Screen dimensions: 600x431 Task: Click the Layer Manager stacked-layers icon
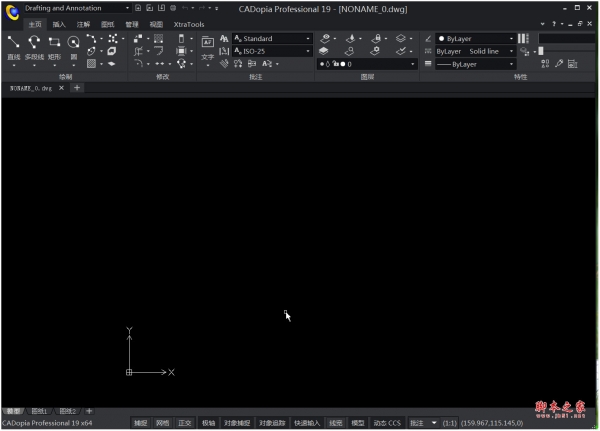coord(324,51)
